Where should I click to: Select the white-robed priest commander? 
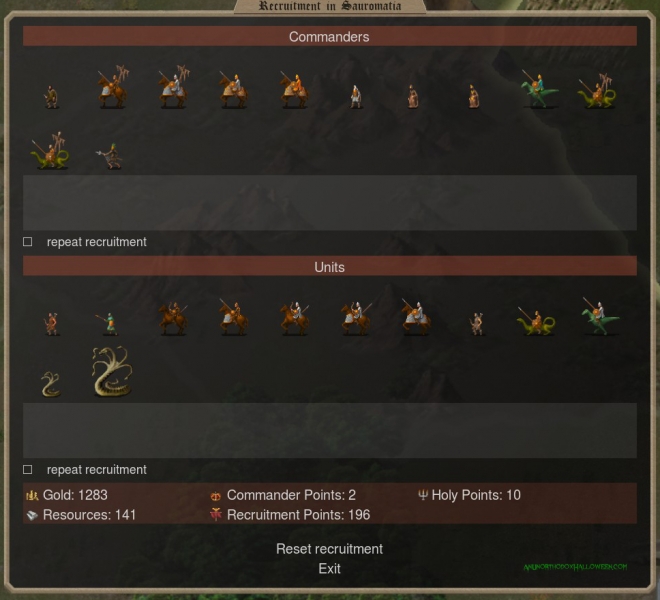pyautogui.click(x=356, y=96)
